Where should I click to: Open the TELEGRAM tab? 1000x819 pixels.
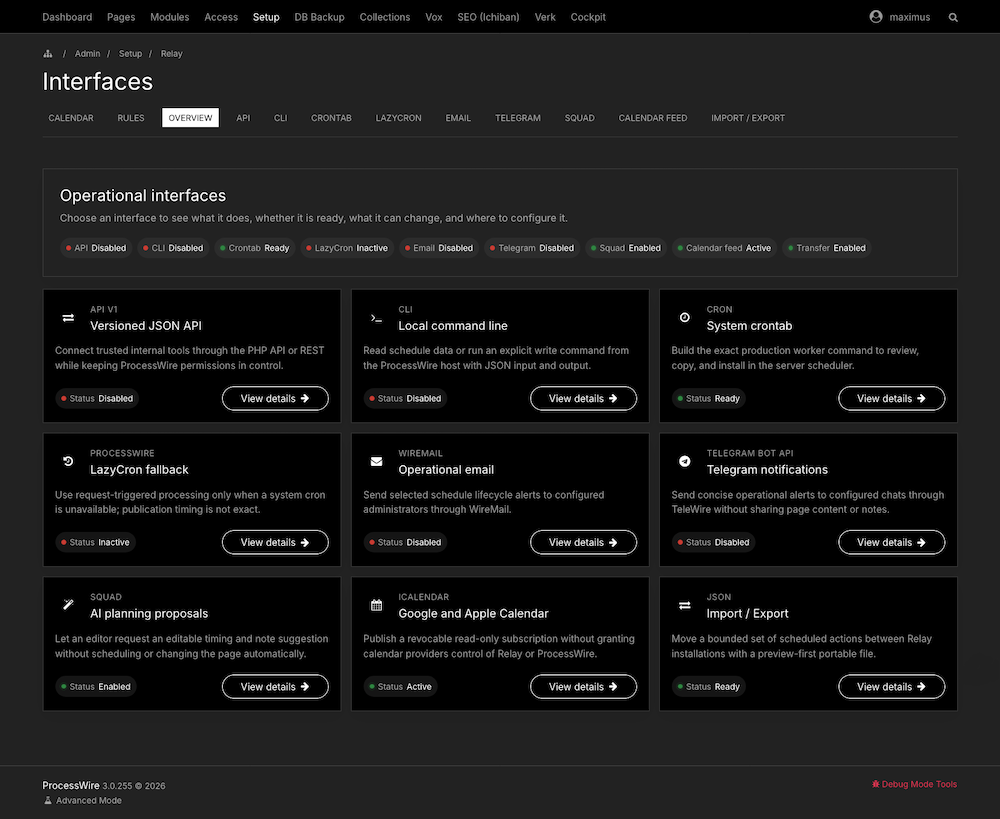(x=517, y=118)
